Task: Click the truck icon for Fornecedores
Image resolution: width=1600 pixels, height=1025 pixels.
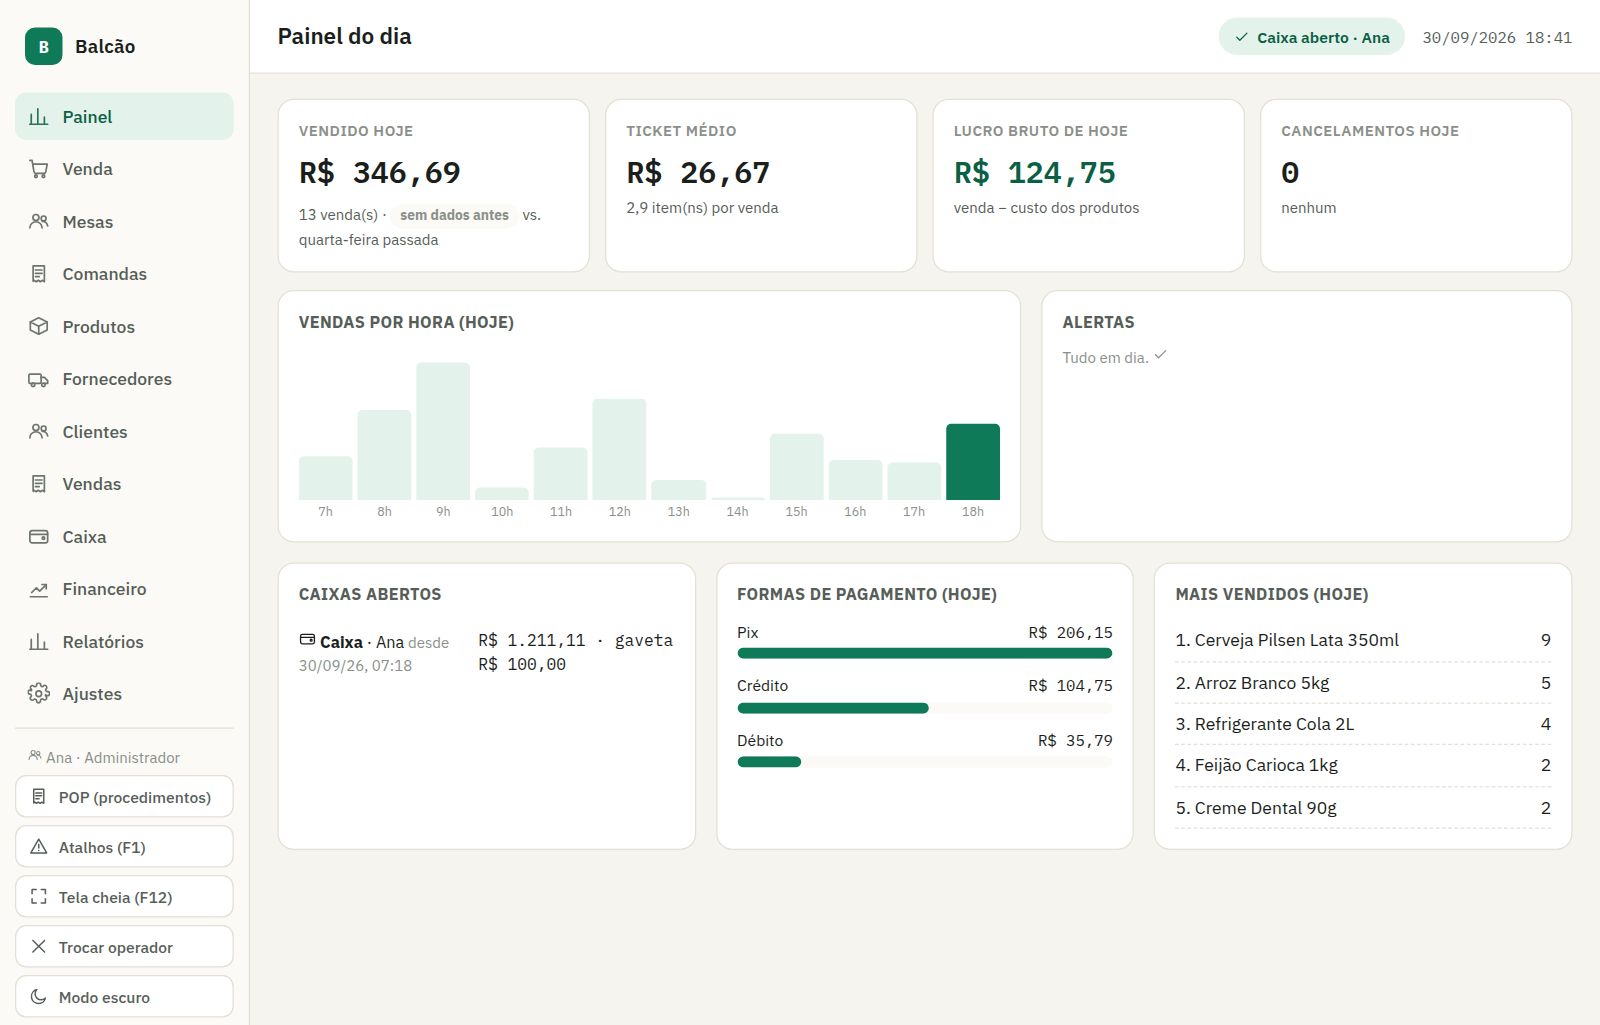Action: click(39, 379)
